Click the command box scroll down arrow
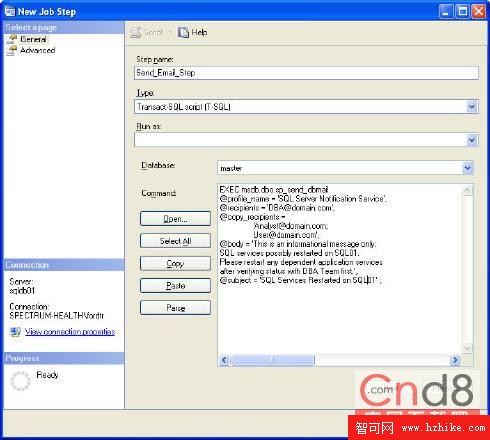Viewport: 490px width, 440px height. click(x=467, y=348)
